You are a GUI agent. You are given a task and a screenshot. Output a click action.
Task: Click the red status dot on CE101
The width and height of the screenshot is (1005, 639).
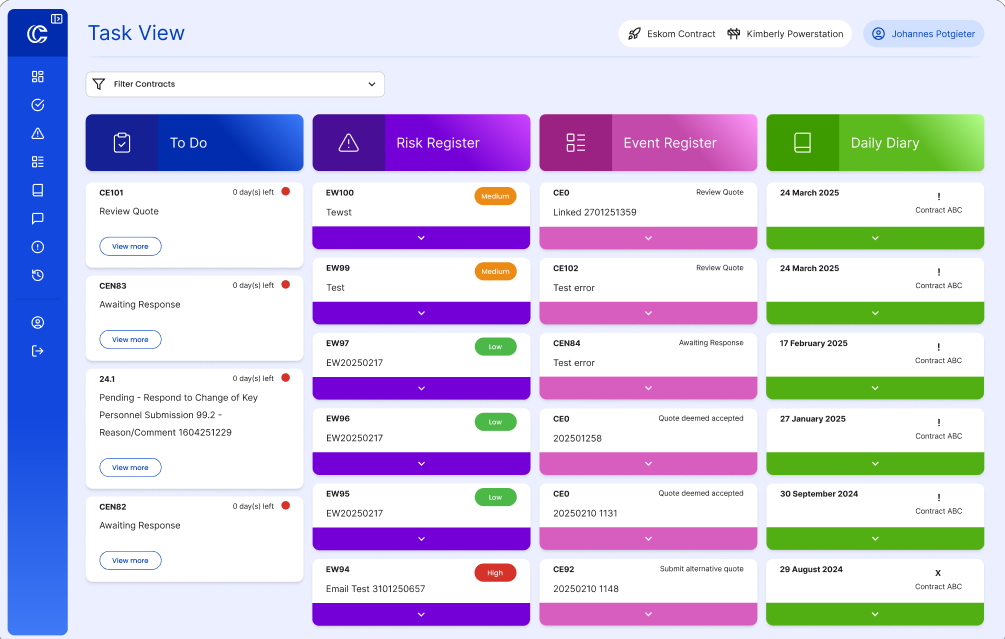coord(286,191)
